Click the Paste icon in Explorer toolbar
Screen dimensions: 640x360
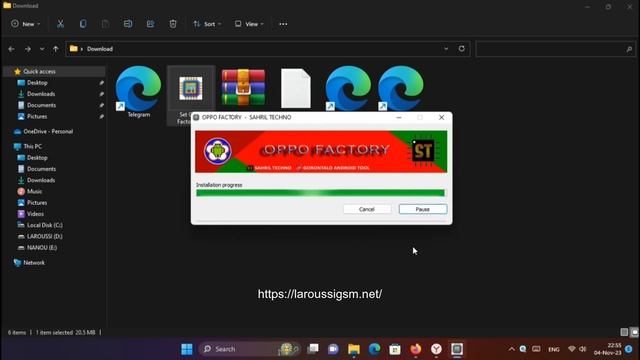105,24
